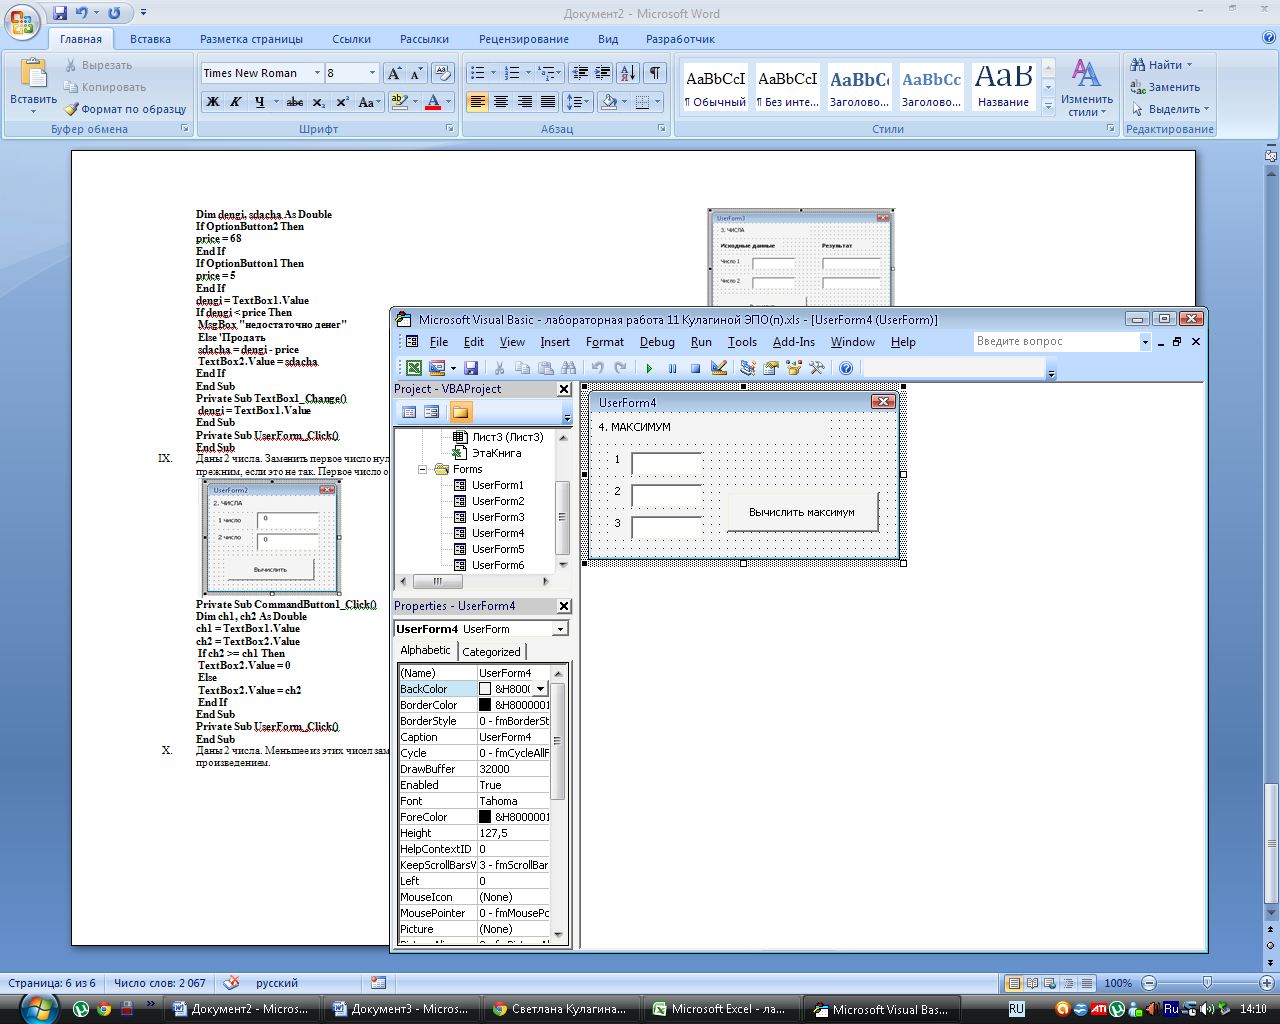
Task: Click View Object icon in Project panel
Action: pos(431,412)
